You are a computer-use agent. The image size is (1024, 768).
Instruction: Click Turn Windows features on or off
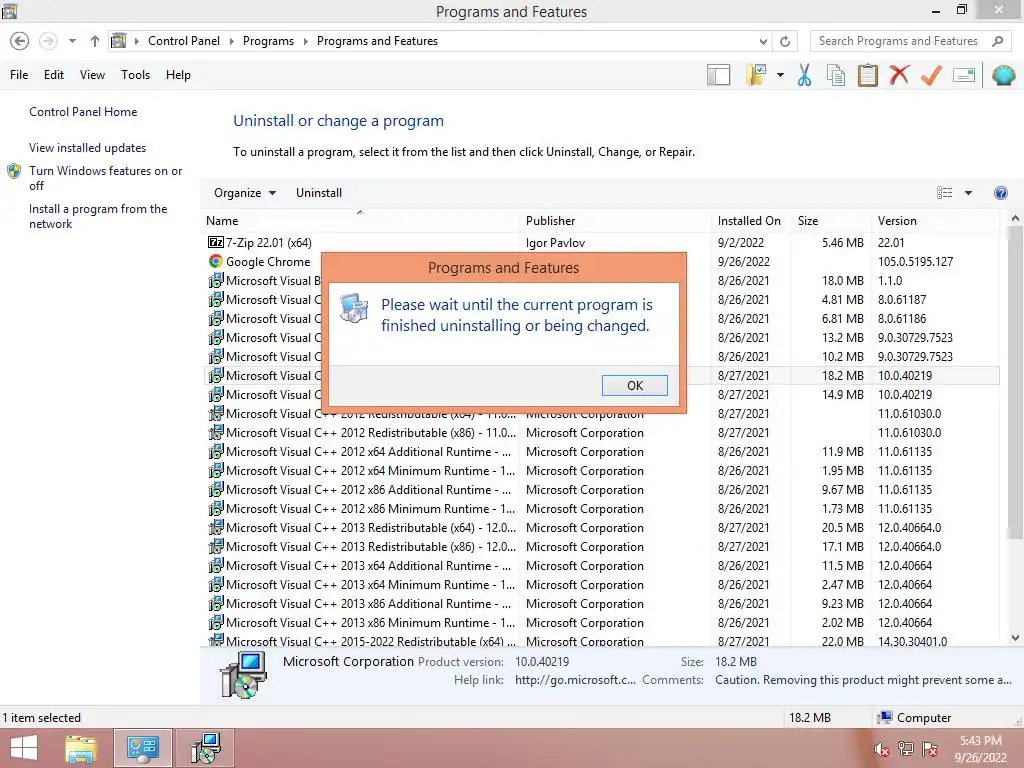point(105,178)
